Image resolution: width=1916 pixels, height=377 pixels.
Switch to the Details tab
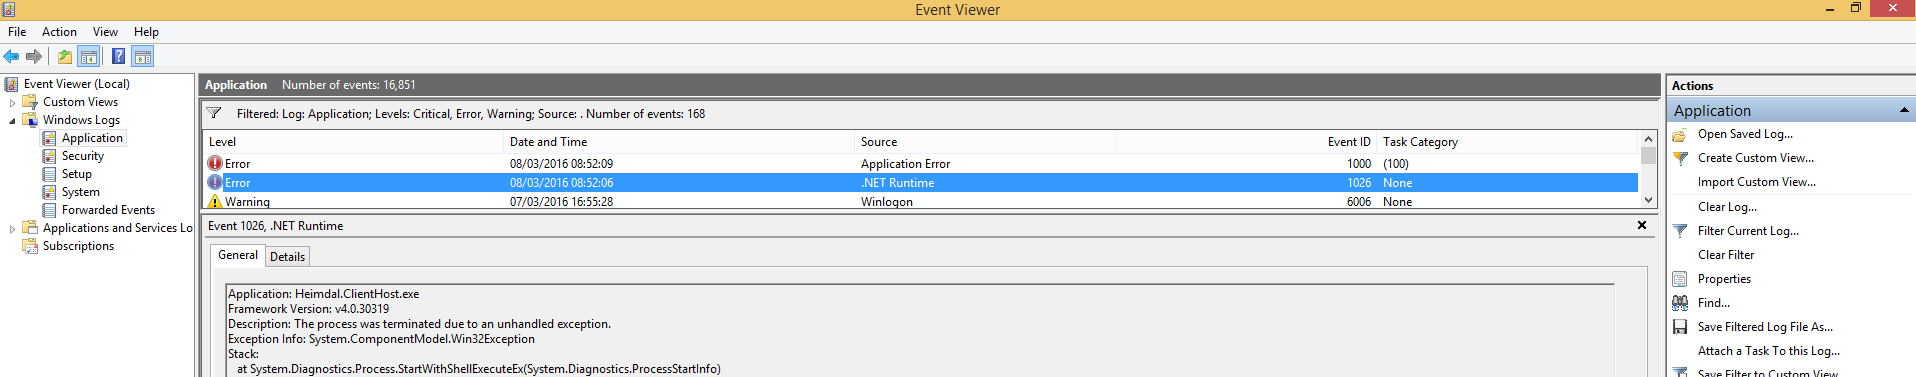point(288,257)
